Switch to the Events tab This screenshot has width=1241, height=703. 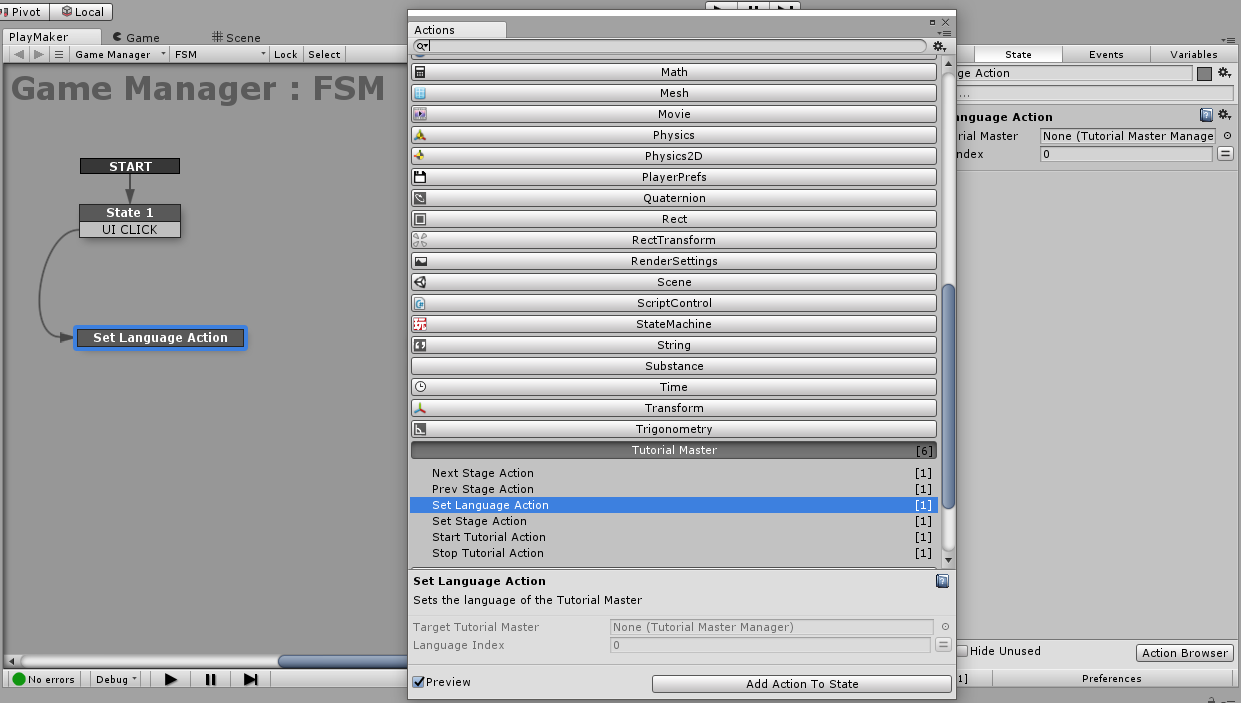(1105, 54)
